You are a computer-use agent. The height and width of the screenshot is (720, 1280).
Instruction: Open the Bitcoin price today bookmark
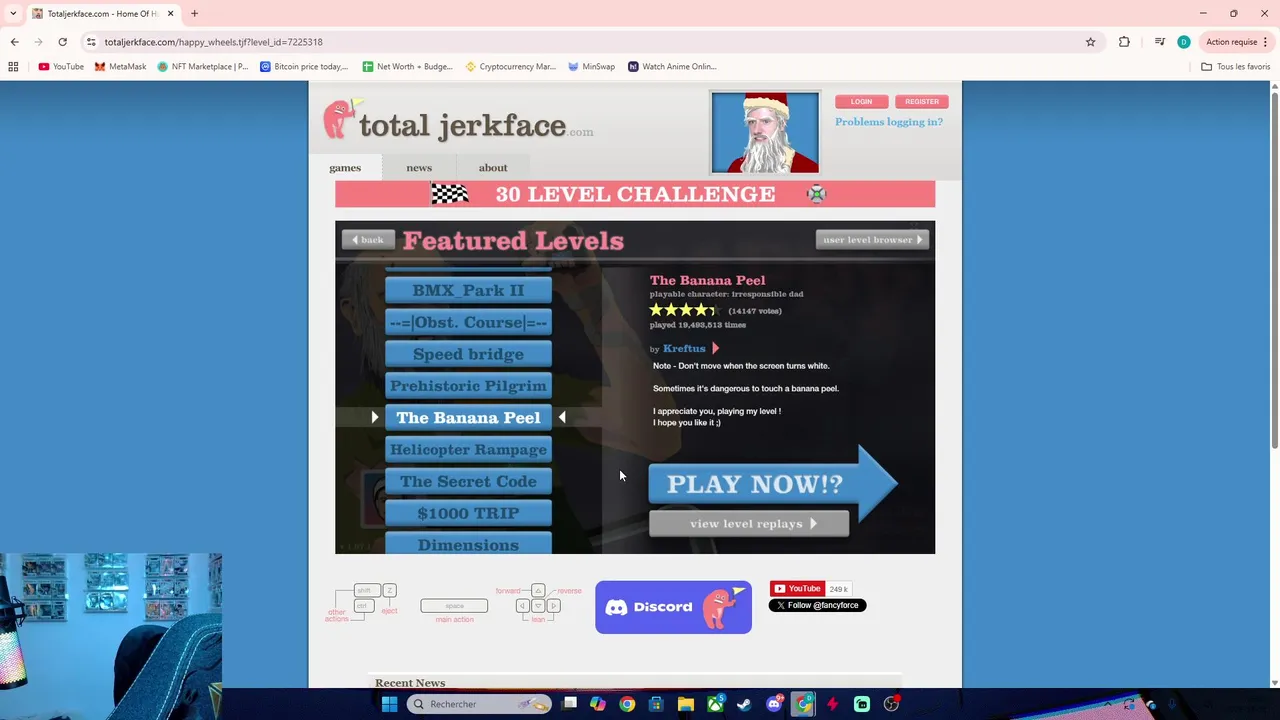[304, 67]
